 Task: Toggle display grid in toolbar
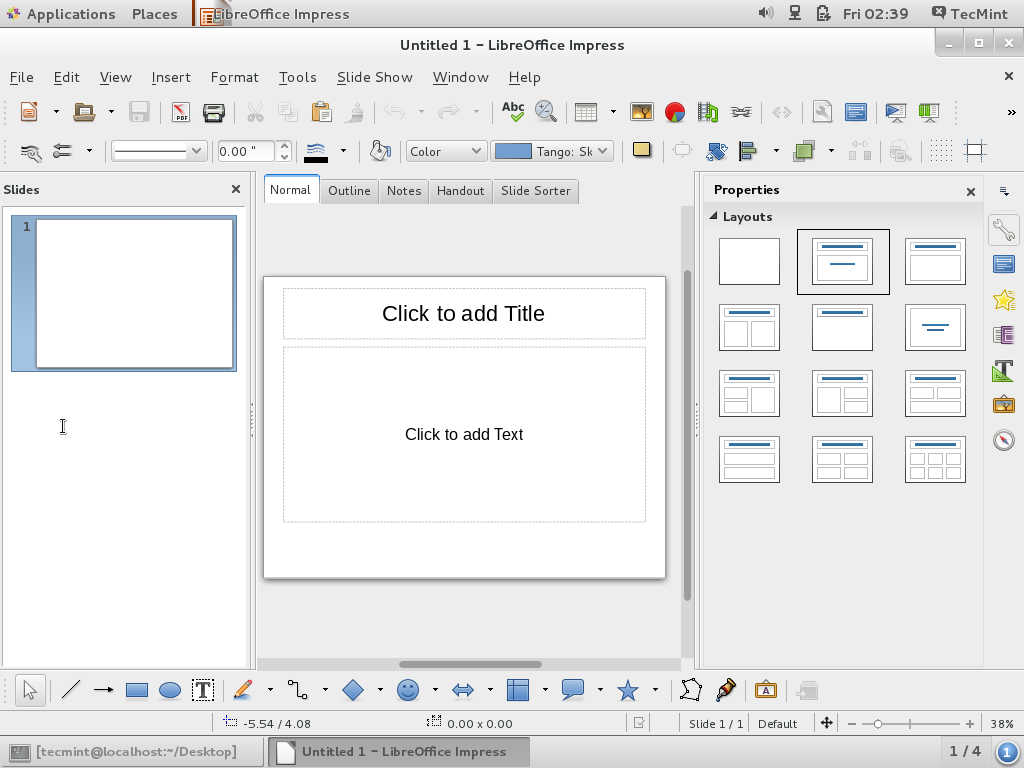[x=941, y=151]
